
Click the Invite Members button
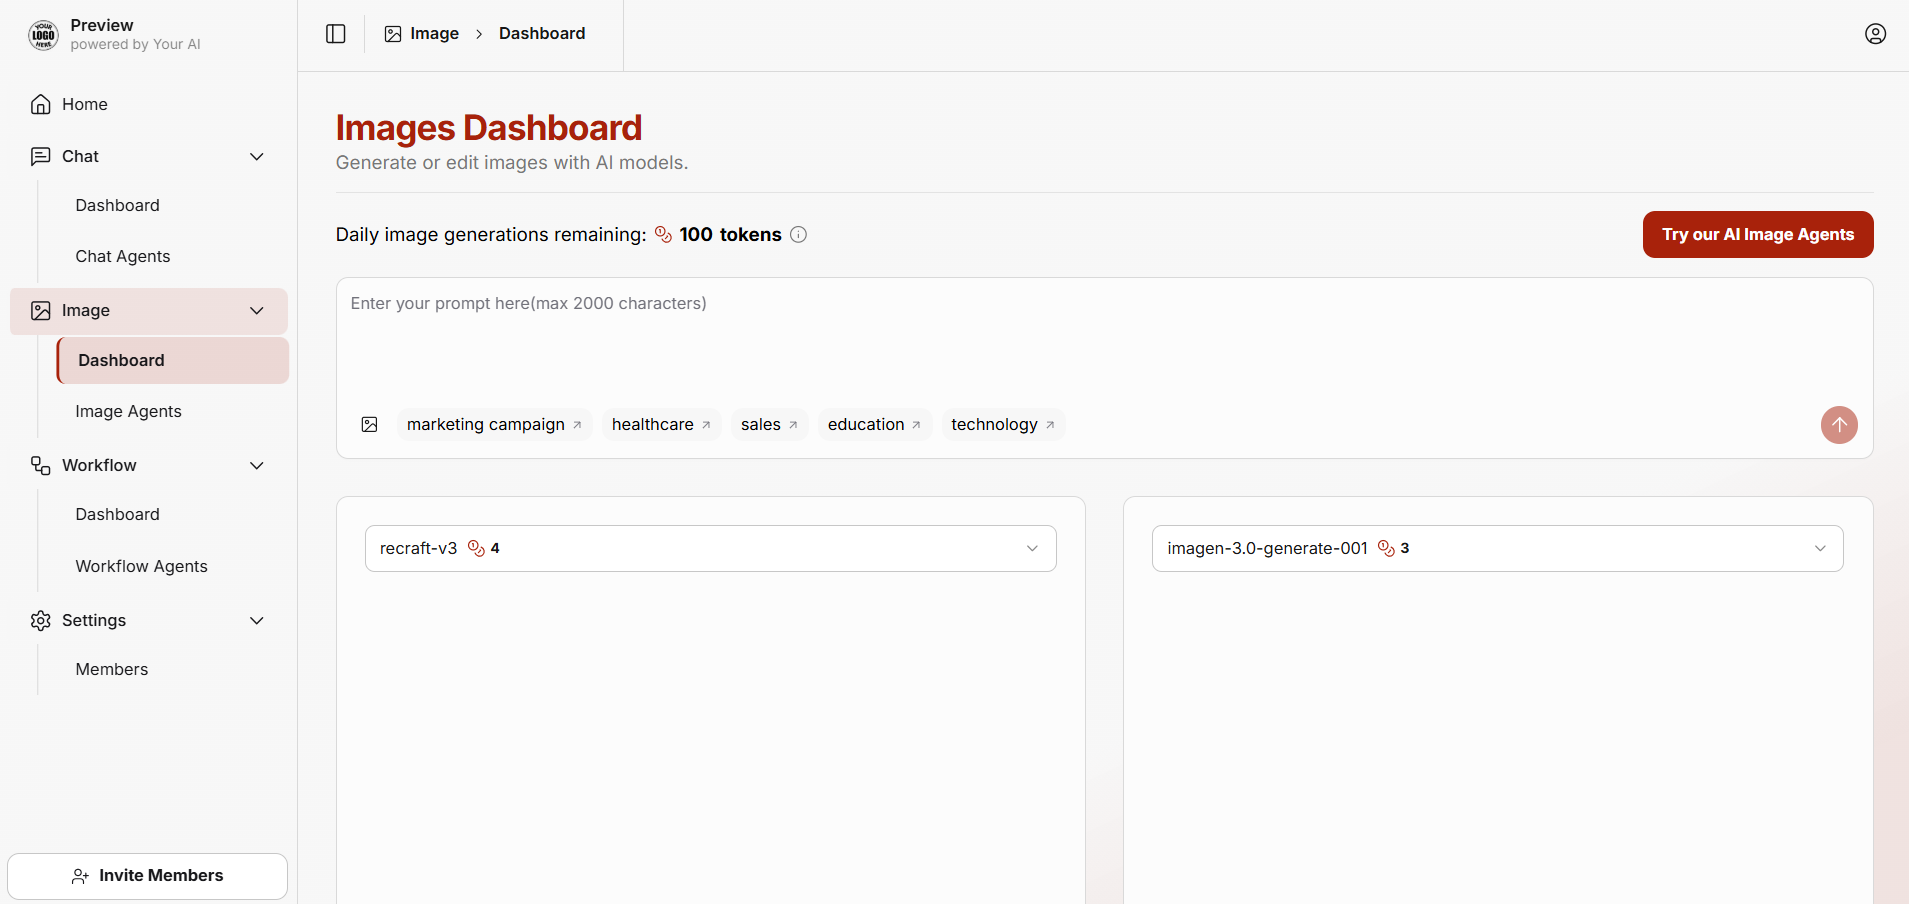point(148,876)
